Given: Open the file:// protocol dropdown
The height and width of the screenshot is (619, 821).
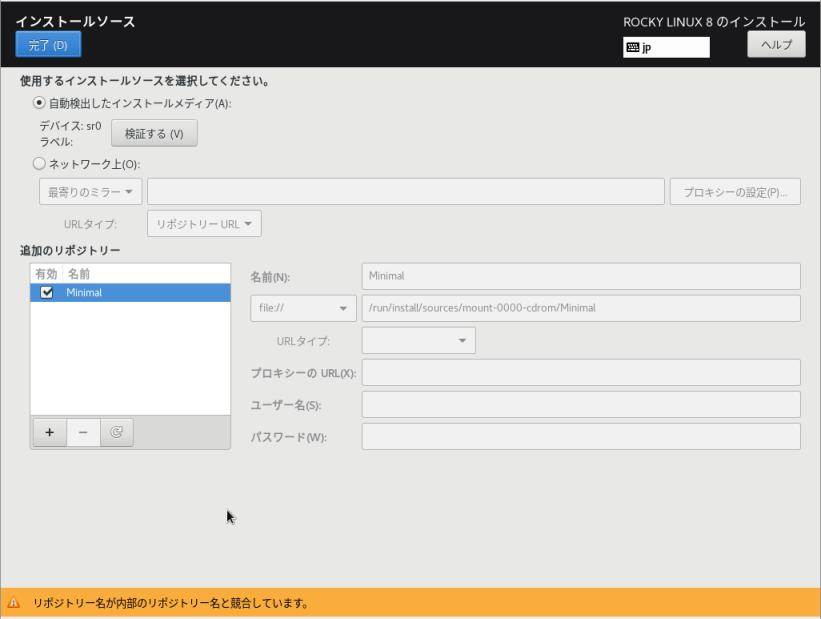Looking at the screenshot, I should pos(303,308).
